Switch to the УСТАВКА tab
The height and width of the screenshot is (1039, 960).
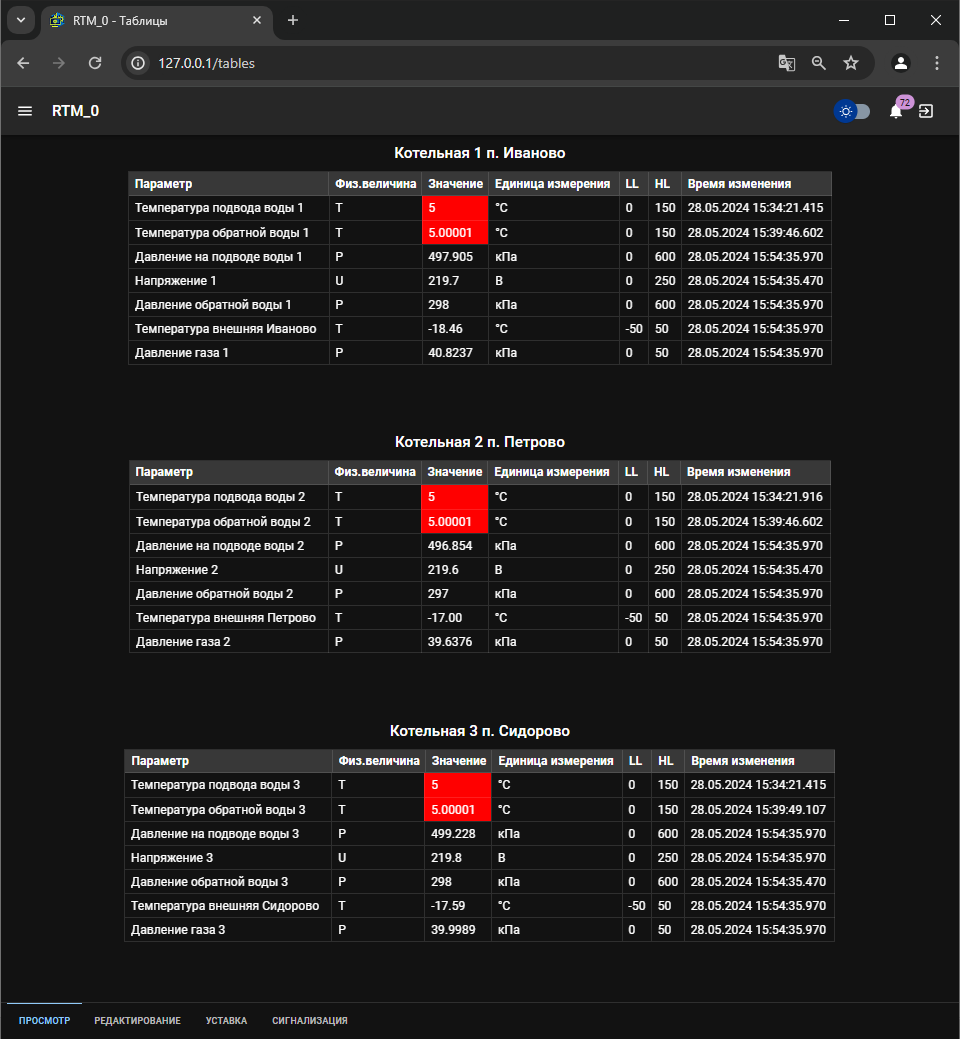pos(226,1020)
